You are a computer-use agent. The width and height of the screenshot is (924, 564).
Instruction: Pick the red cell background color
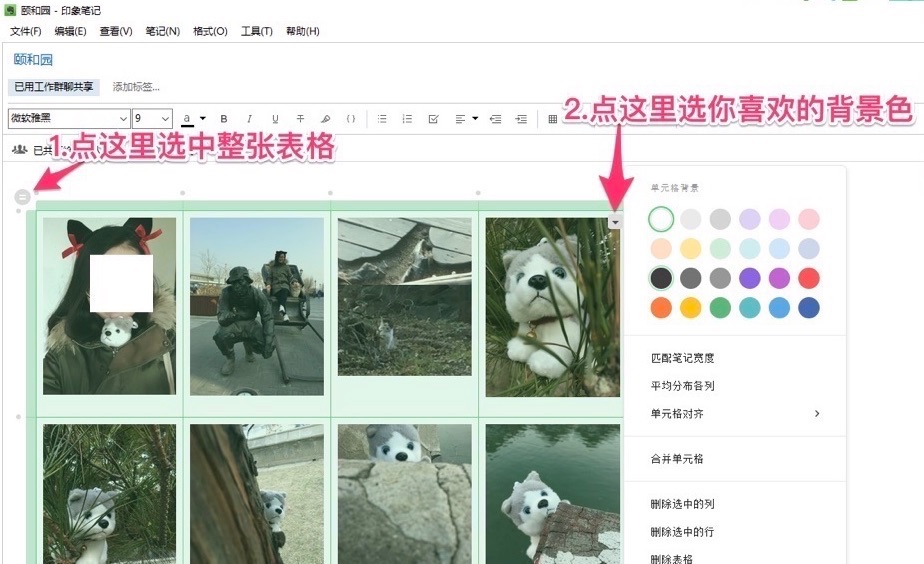click(809, 278)
